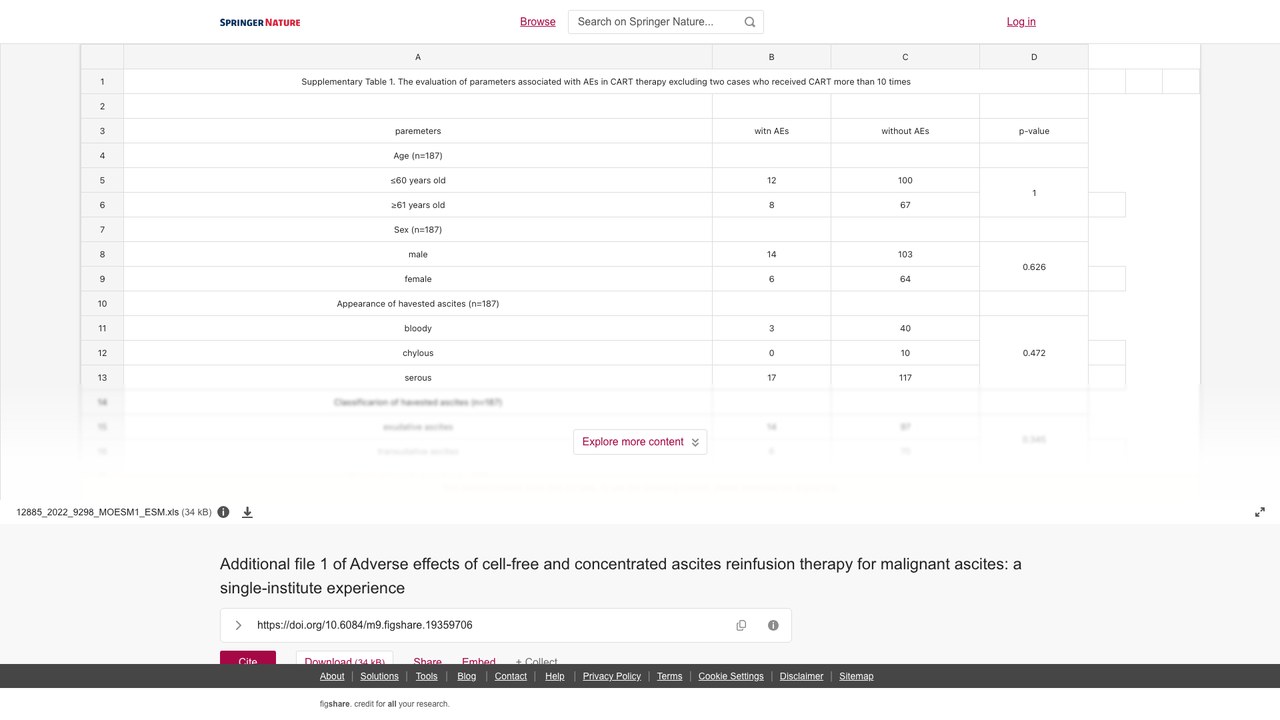Click the file name 12885_2022_9298_MOESM1_ESM.xls
The width and height of the screenshot is (1280, 720).
coord(97,512)
